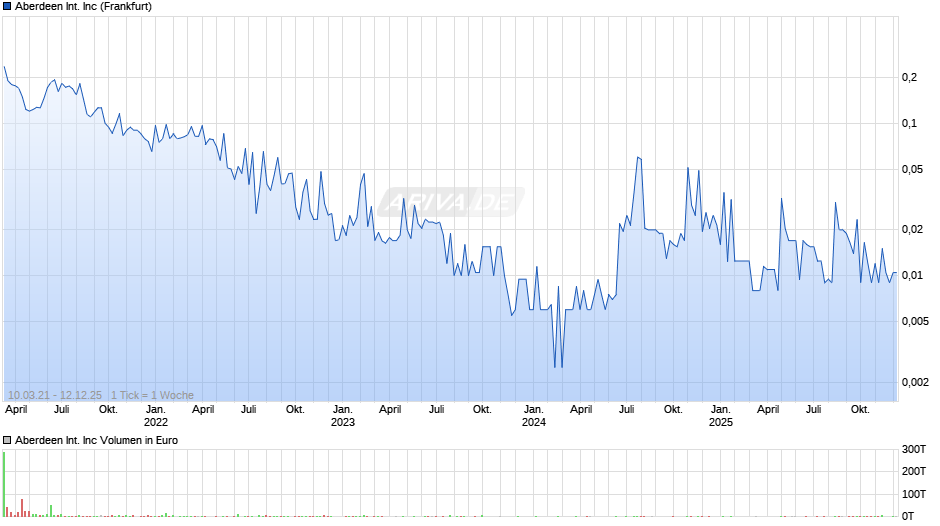Click the 300T volume axis label
Image resolution: width=940 pixels, height=526 pixels.
914,449
